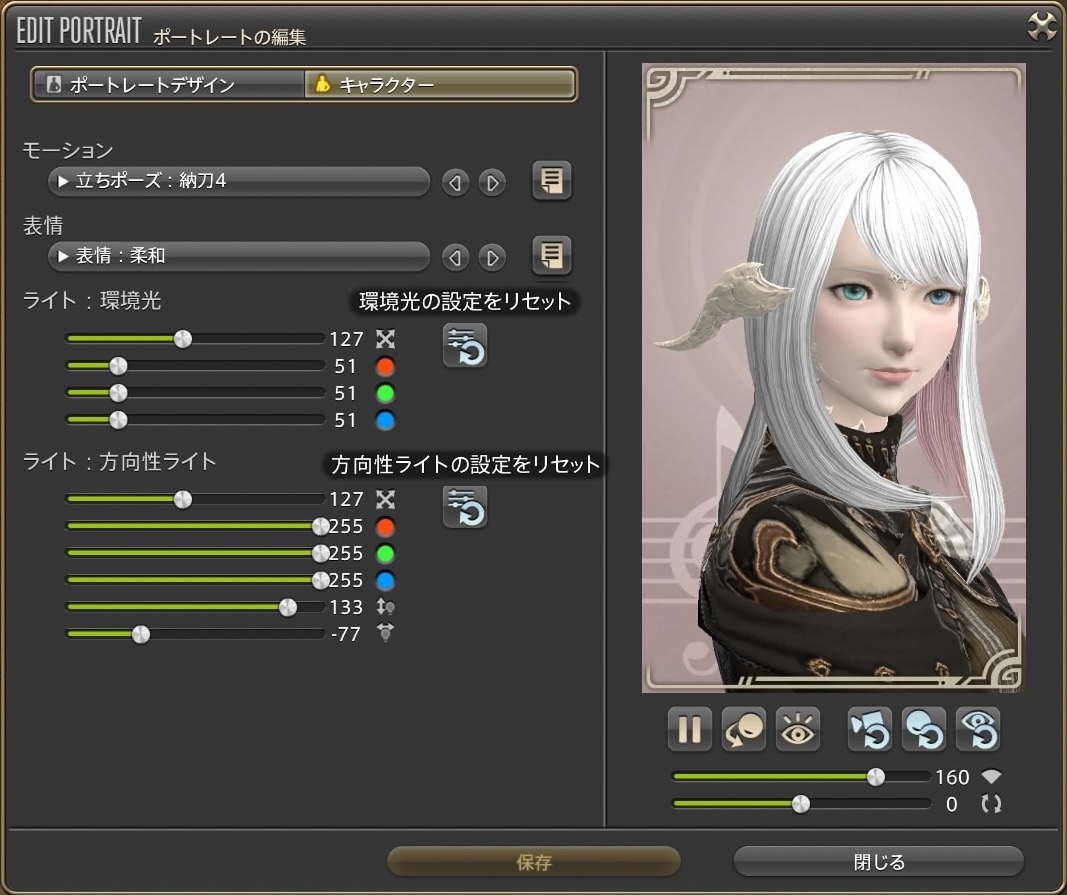
Task: Select previous expression with left arrow
Action: 455,258
